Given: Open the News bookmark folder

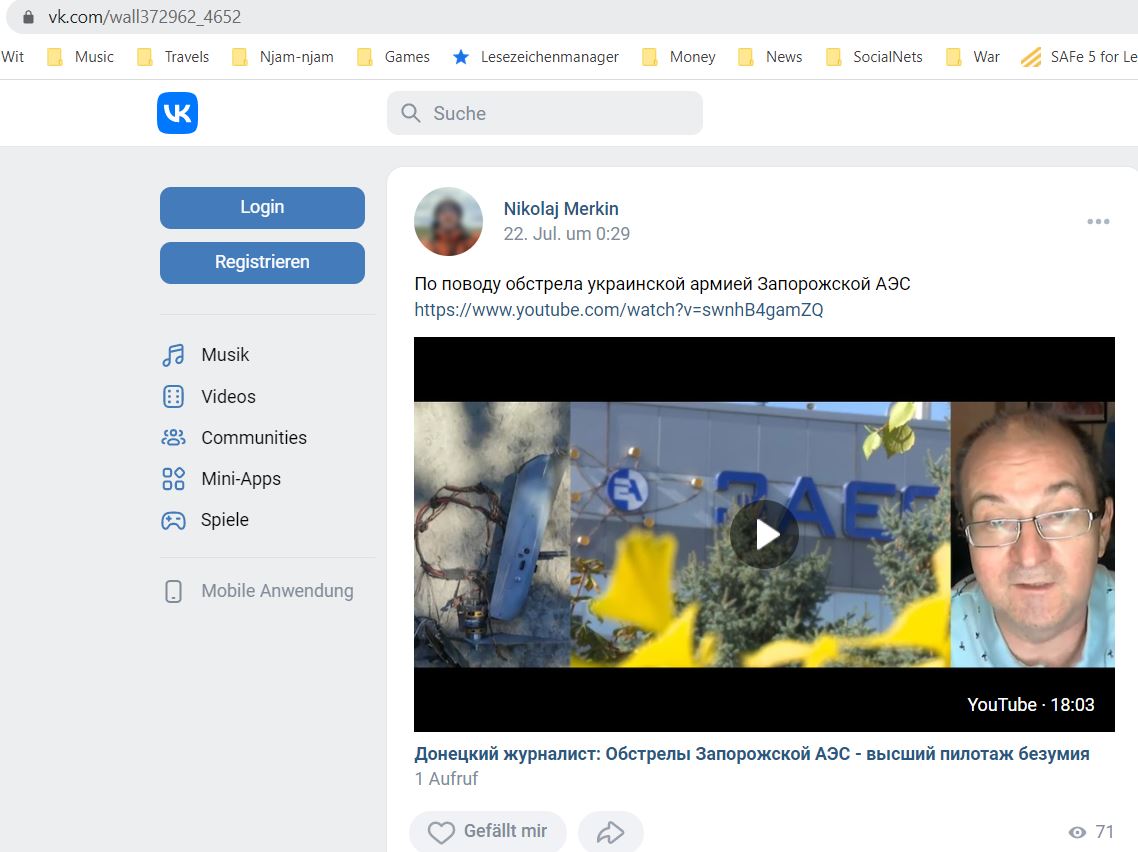Looking at the screenshot, I should (770, 57).
